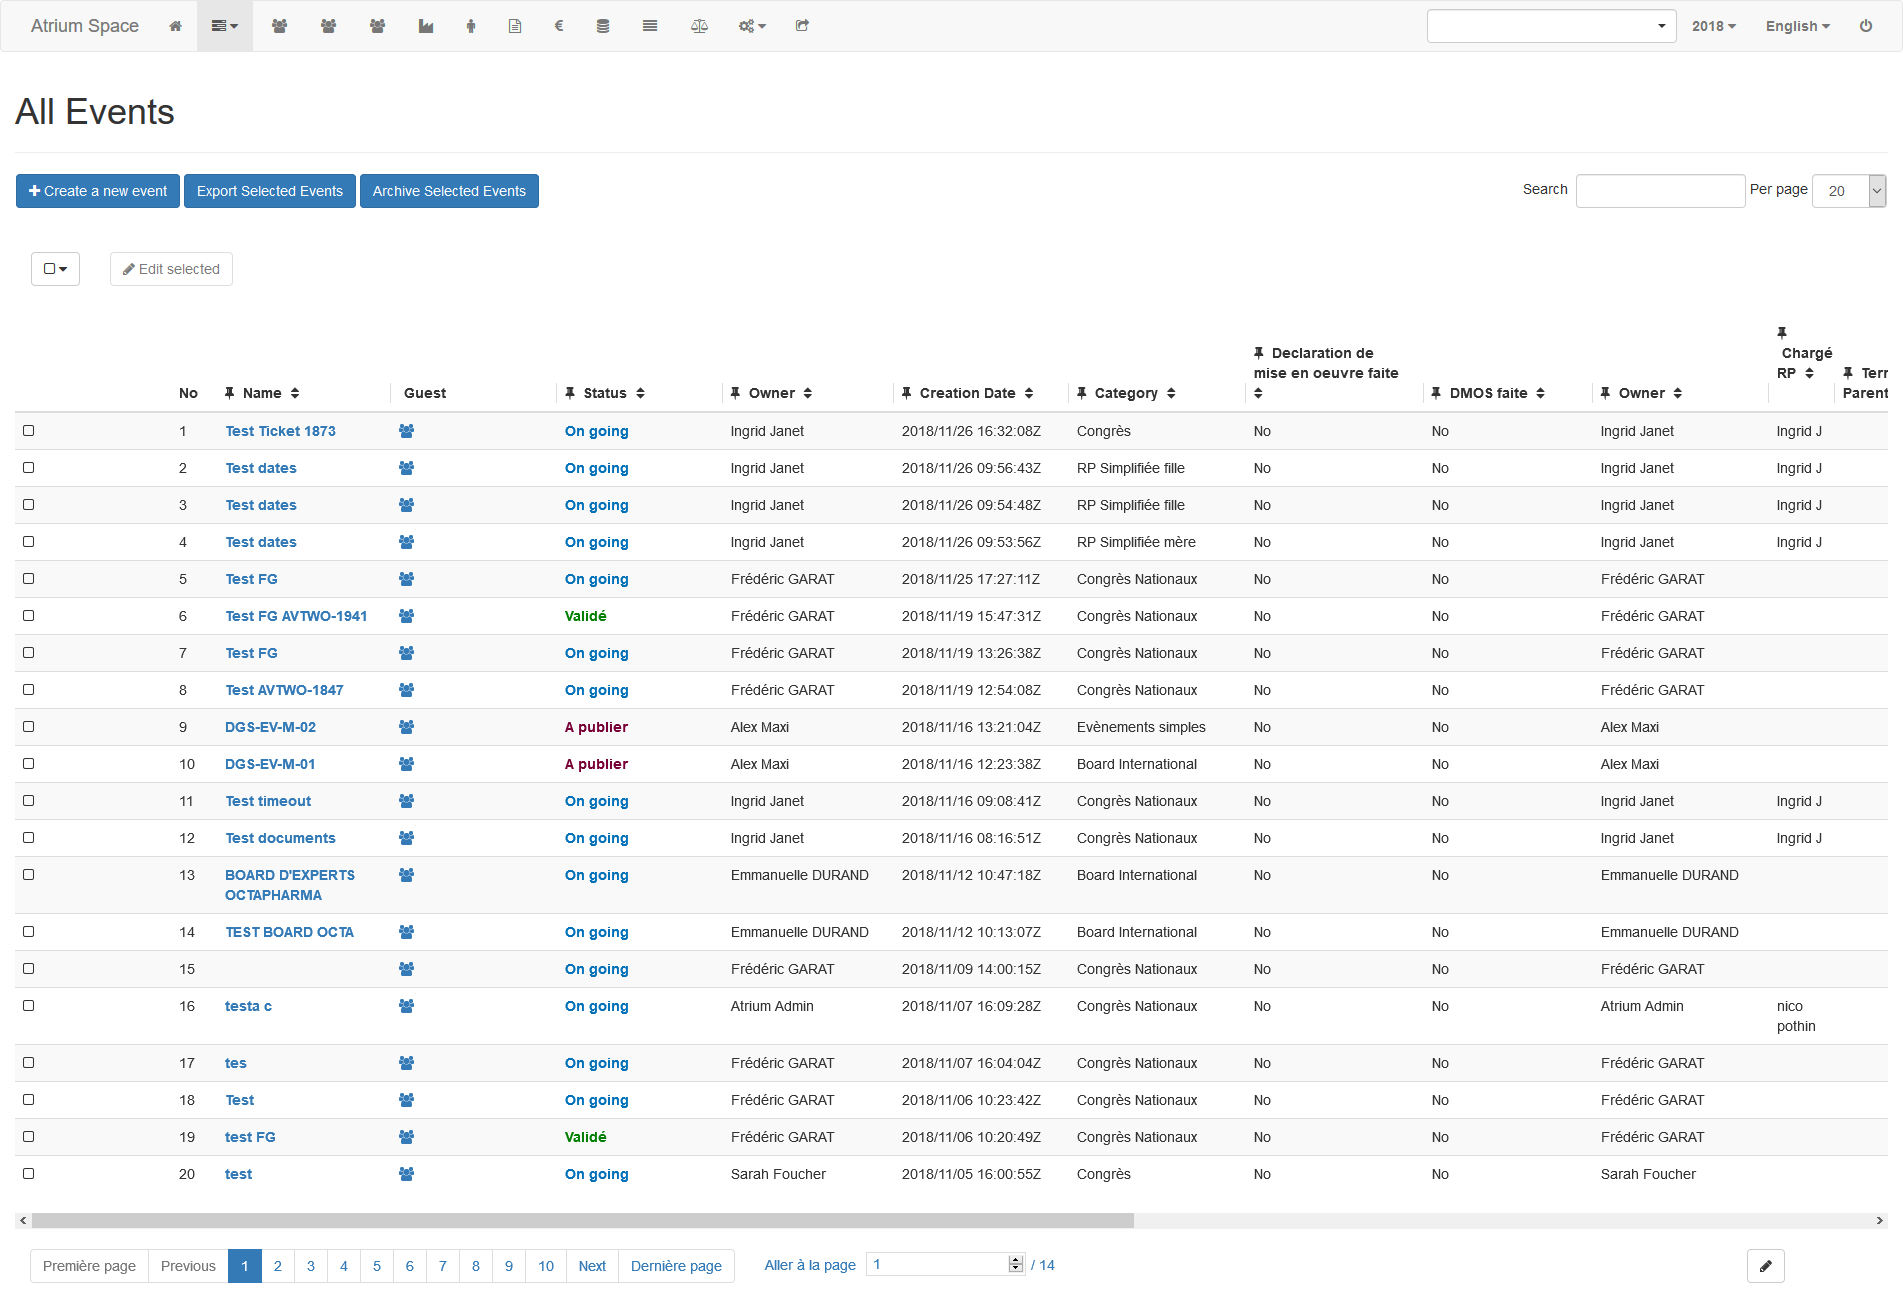Open the single person icon in navbar
Image resolution: width=1903 pixels, height=1303 pixels.
coord(471,26)
